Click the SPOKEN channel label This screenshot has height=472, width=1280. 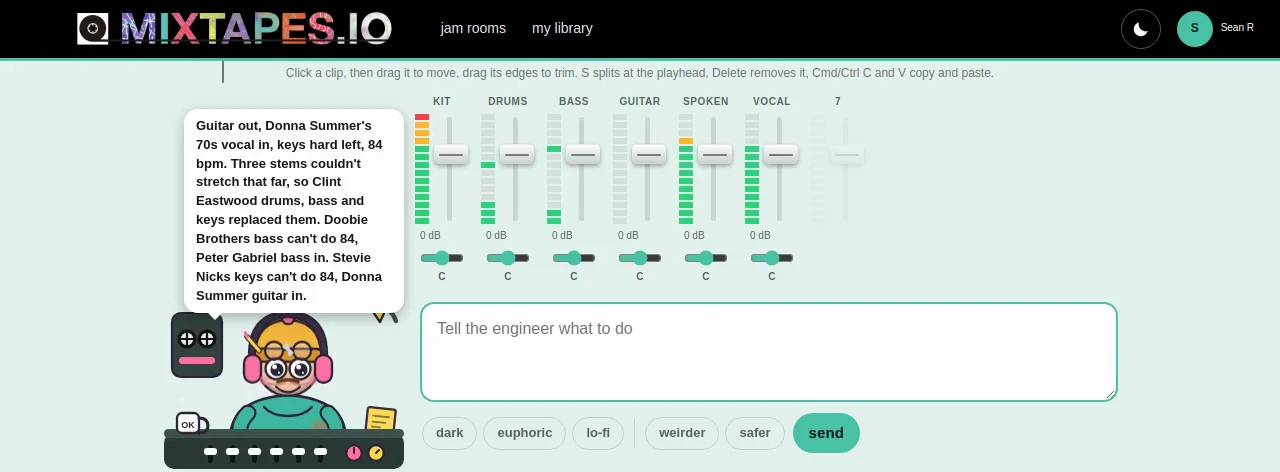[706, 102]
